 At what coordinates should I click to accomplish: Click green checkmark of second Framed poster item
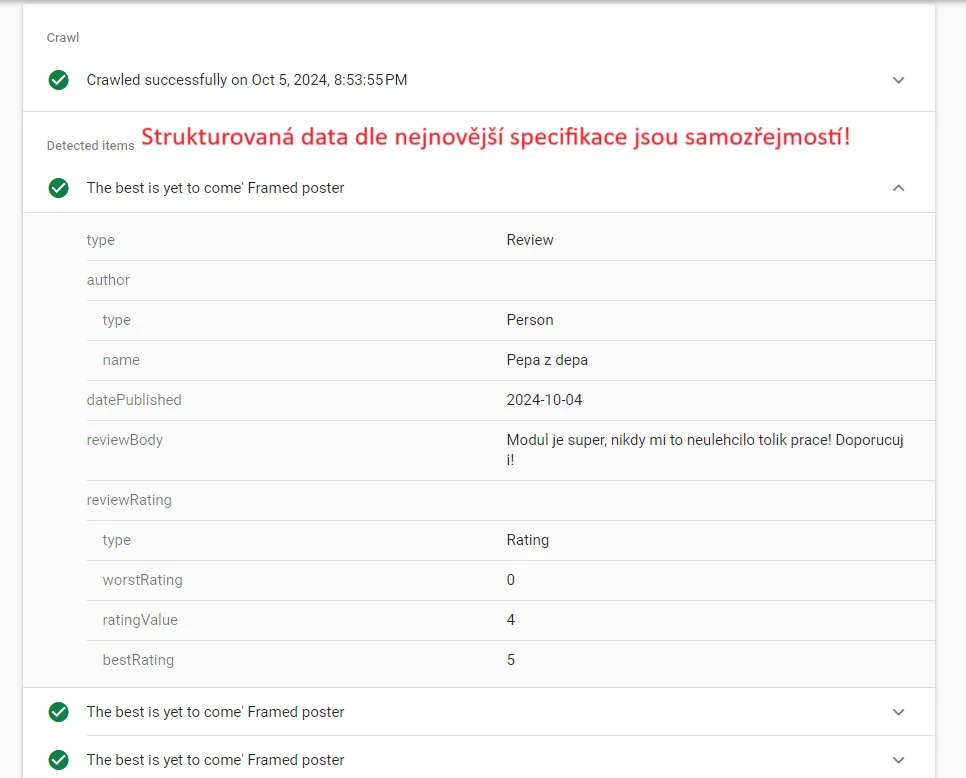tap(59, 712)
